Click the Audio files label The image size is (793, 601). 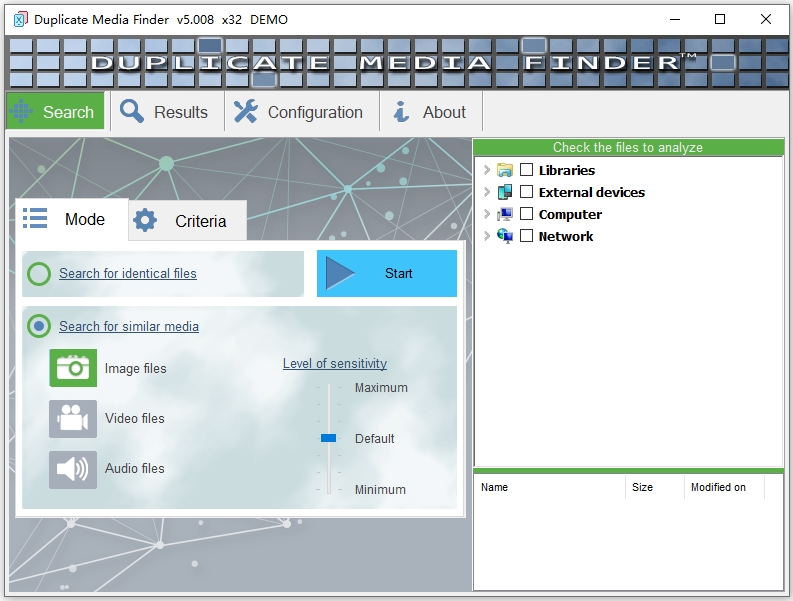135,468
